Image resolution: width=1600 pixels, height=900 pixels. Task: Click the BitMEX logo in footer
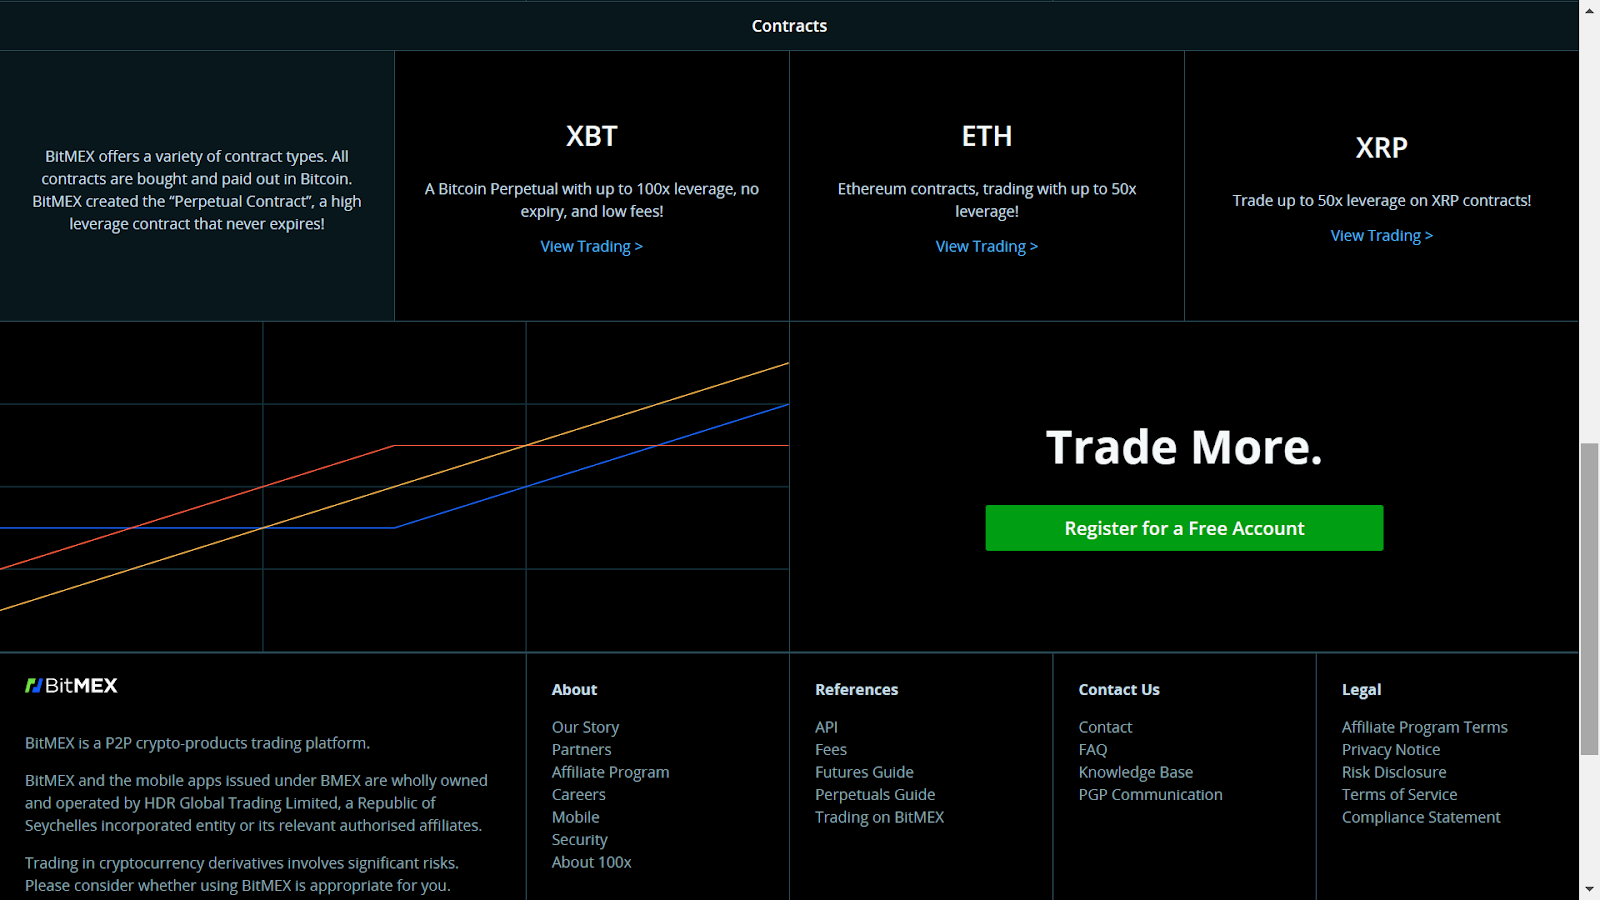(71, 685)
